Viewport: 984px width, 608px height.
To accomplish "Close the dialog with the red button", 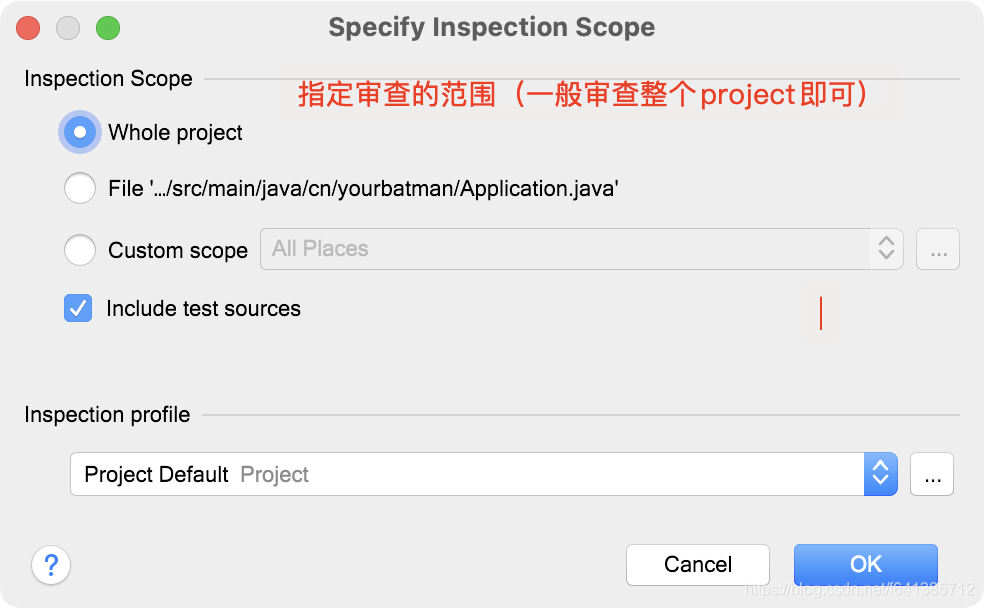I will click(28, 28).
